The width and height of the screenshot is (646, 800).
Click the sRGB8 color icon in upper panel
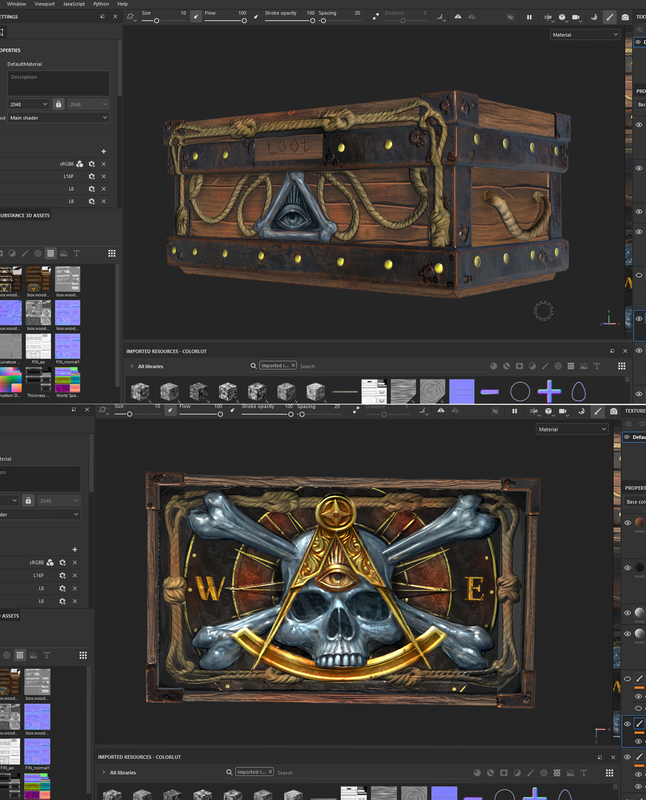click(80, 164)
